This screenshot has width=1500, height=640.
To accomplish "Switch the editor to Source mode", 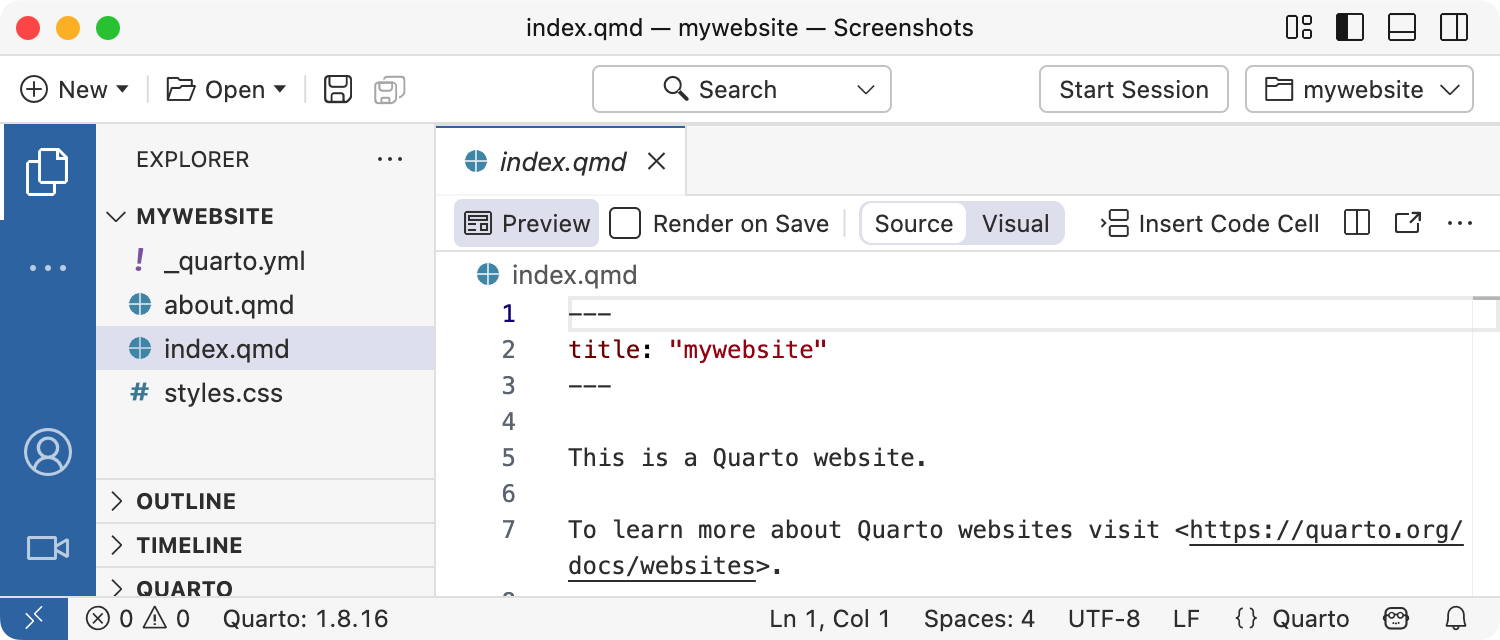I will pyautogui.click(x=913, y=223).
